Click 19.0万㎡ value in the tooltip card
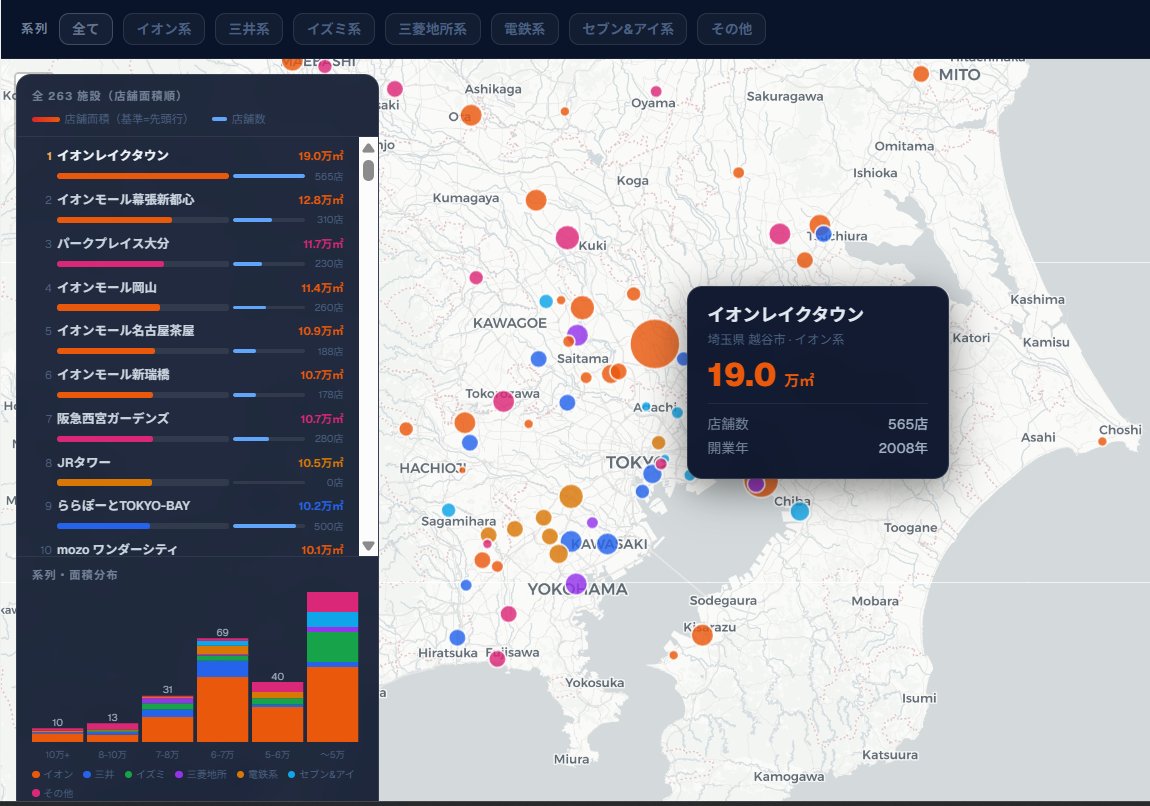1150x806 pixels. (x=761, y=375)
